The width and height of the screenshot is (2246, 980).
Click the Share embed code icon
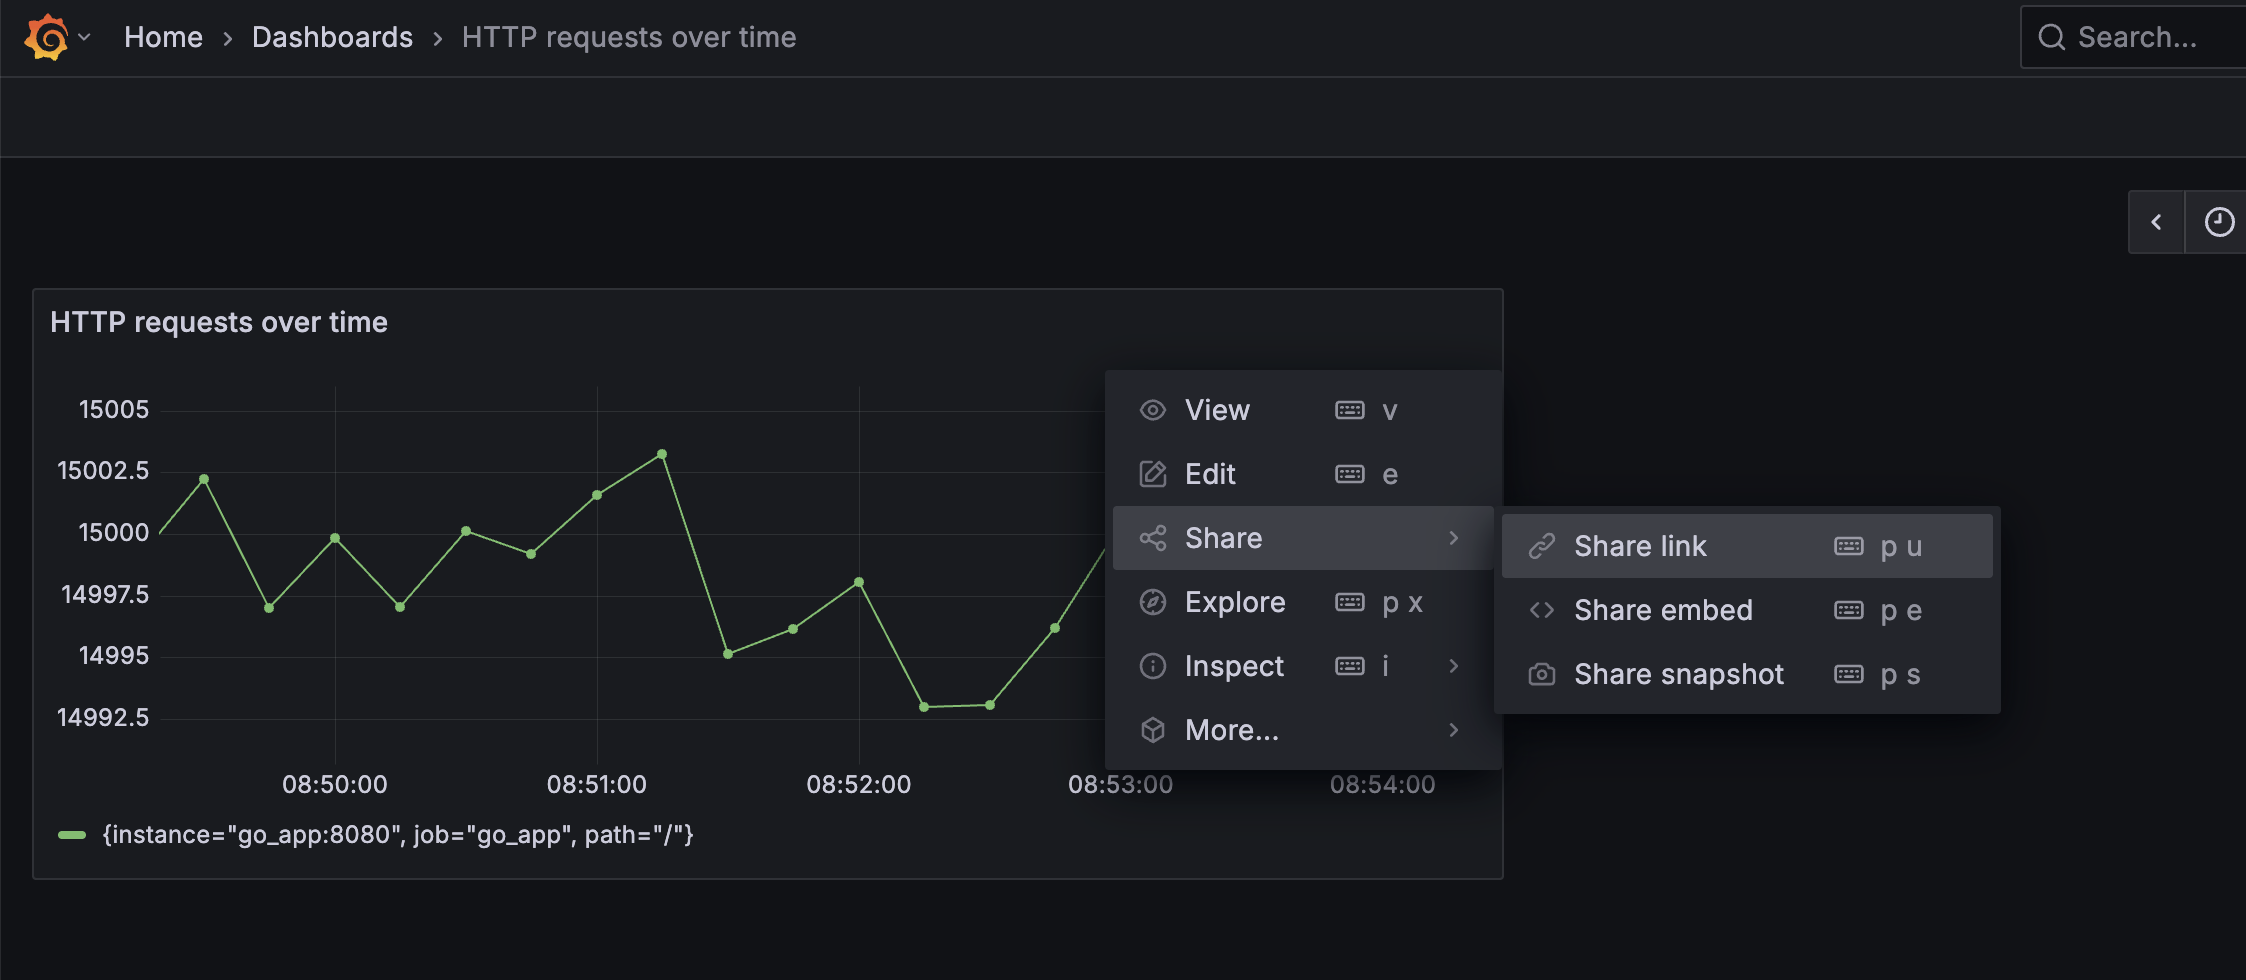coord(1542,610)
